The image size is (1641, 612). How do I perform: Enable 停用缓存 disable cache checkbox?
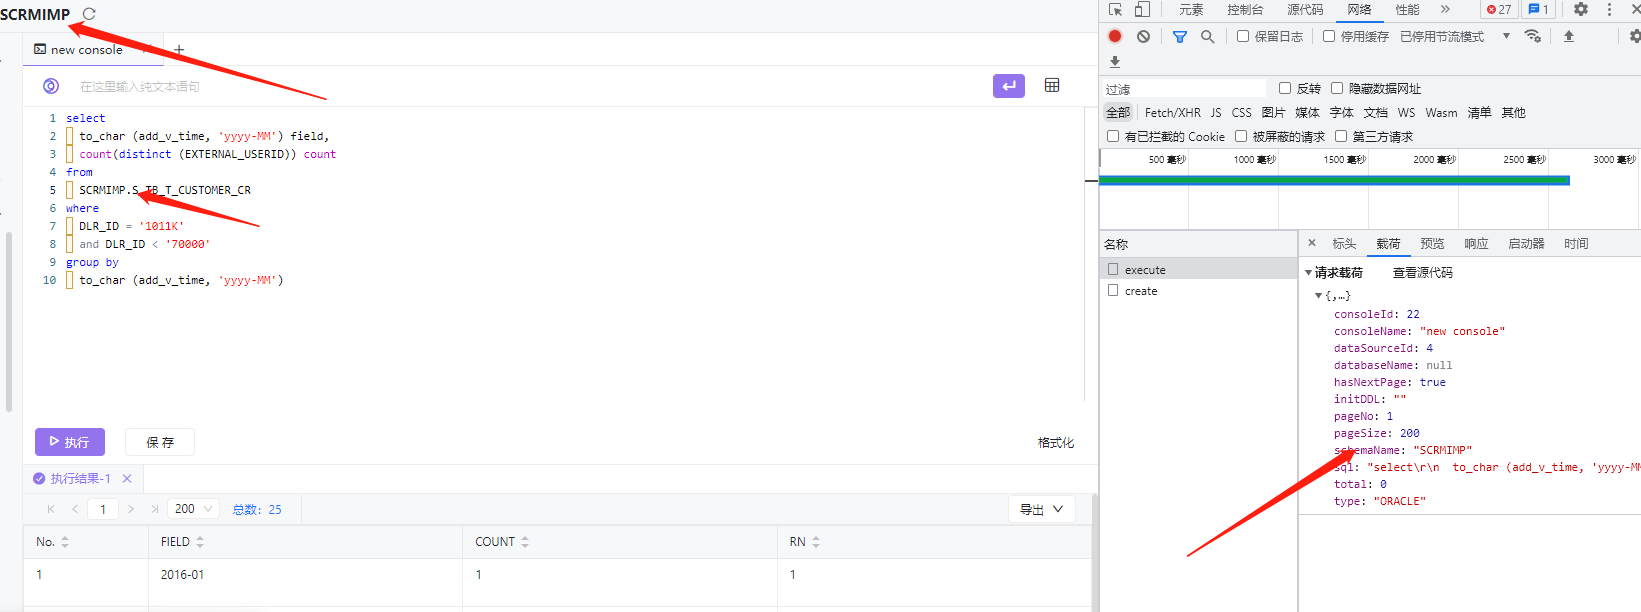1329,36
